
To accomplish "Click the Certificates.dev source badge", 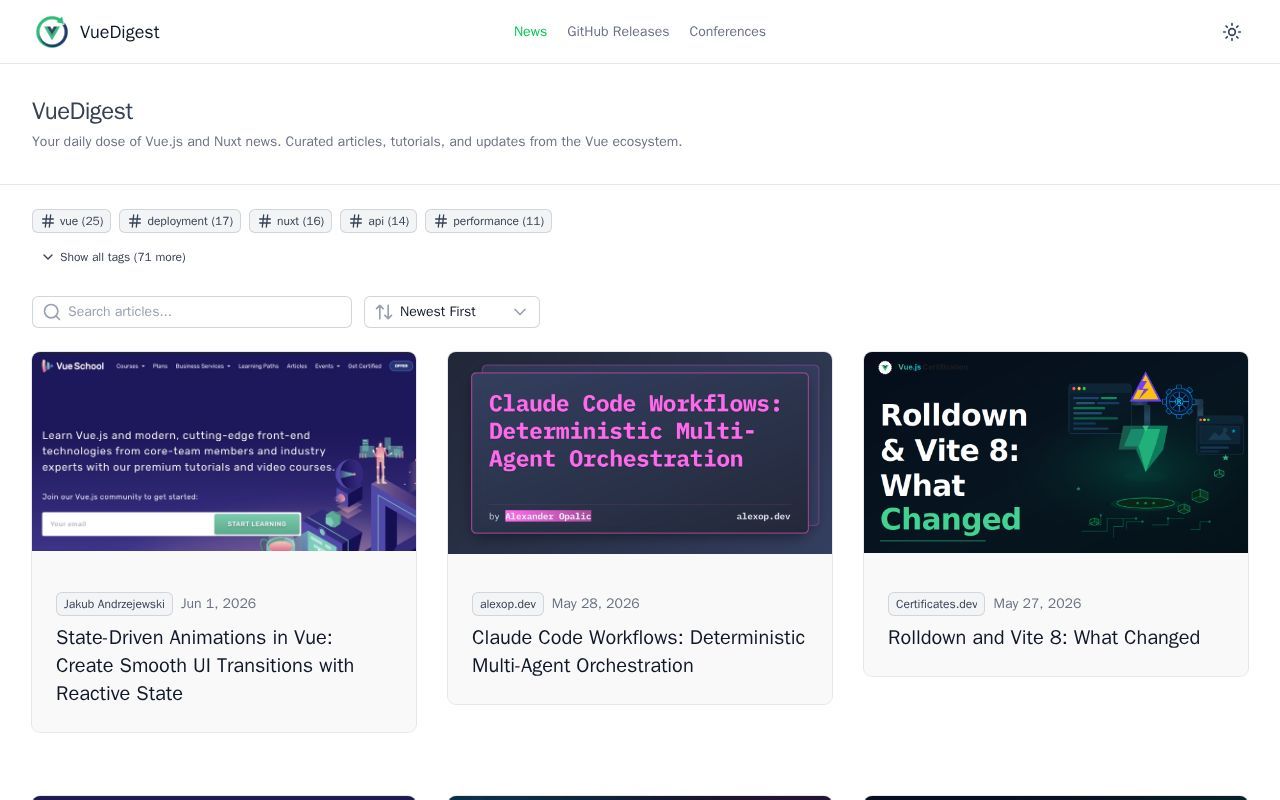I will [x=936, y=604].
